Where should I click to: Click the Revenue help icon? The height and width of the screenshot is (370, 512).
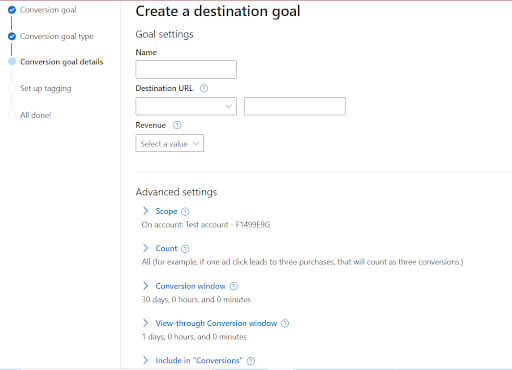177,125
